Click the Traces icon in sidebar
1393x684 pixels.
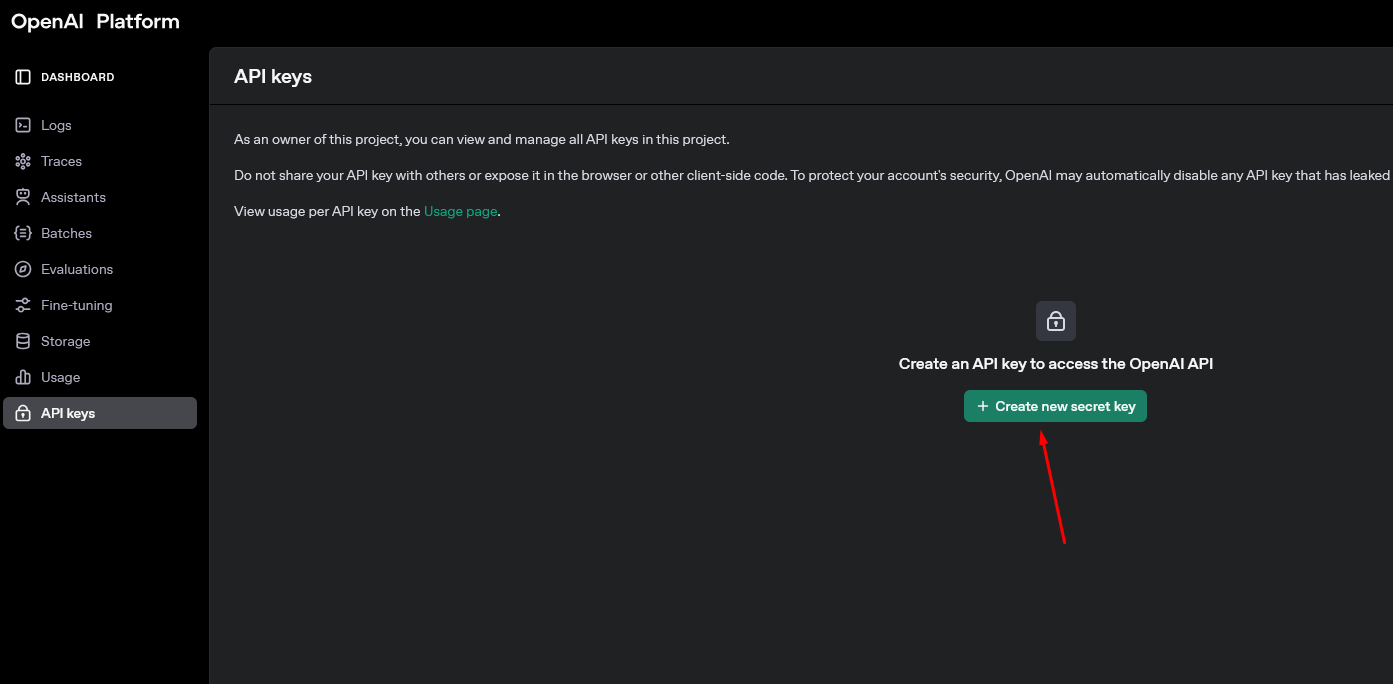[x=23, y=161]
